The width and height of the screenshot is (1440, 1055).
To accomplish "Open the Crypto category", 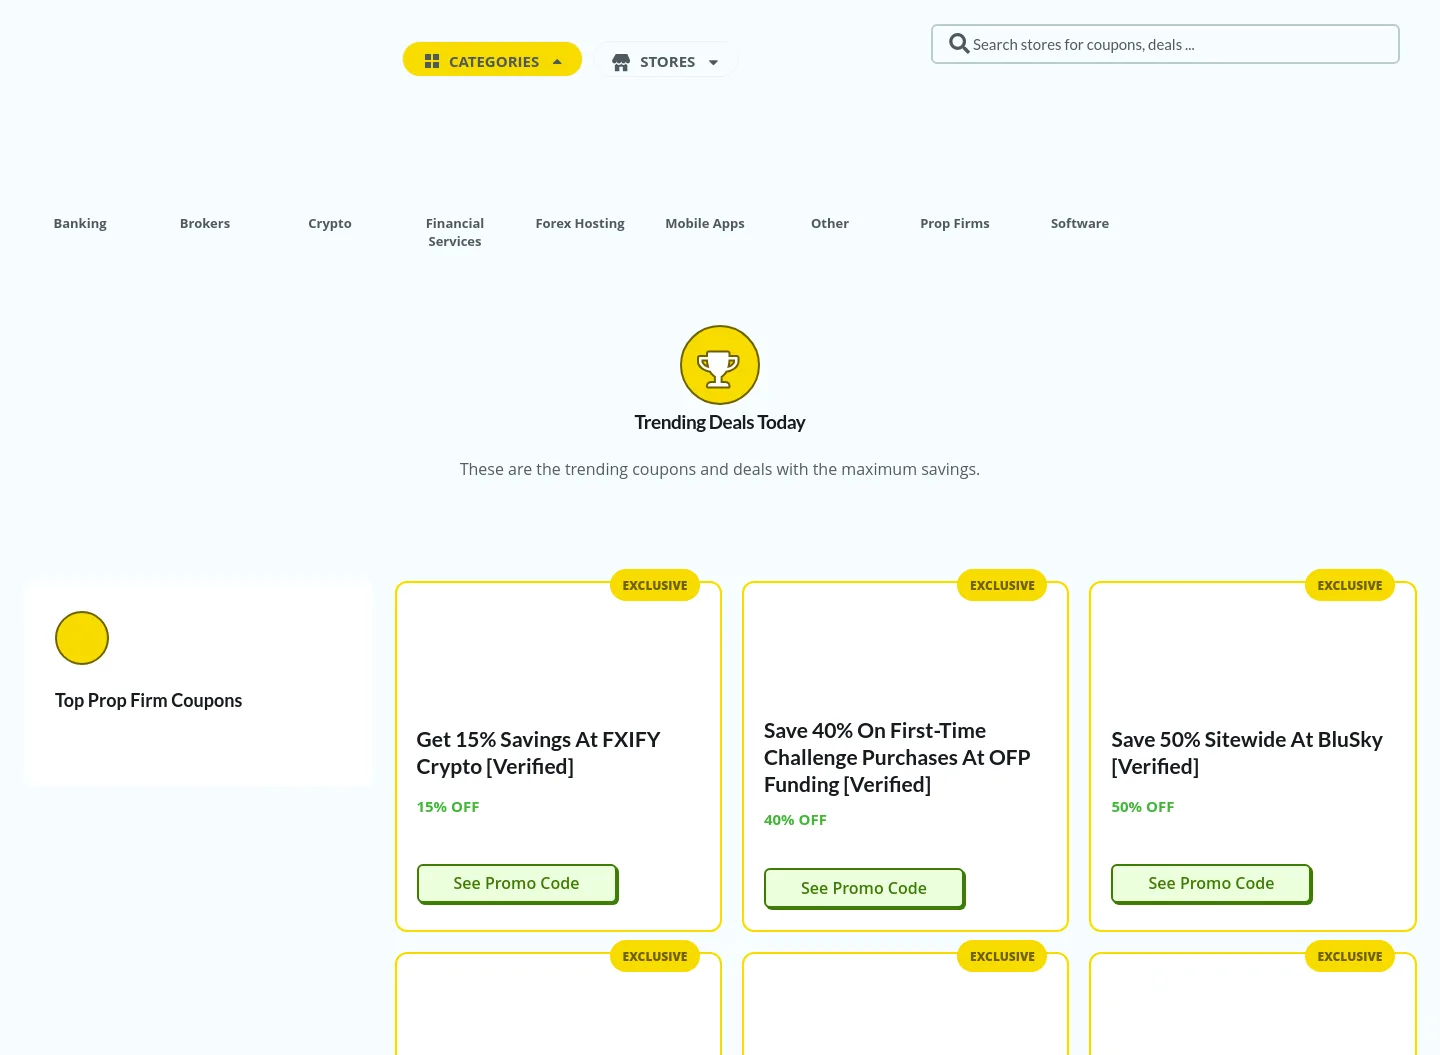I will pos(330,223).
